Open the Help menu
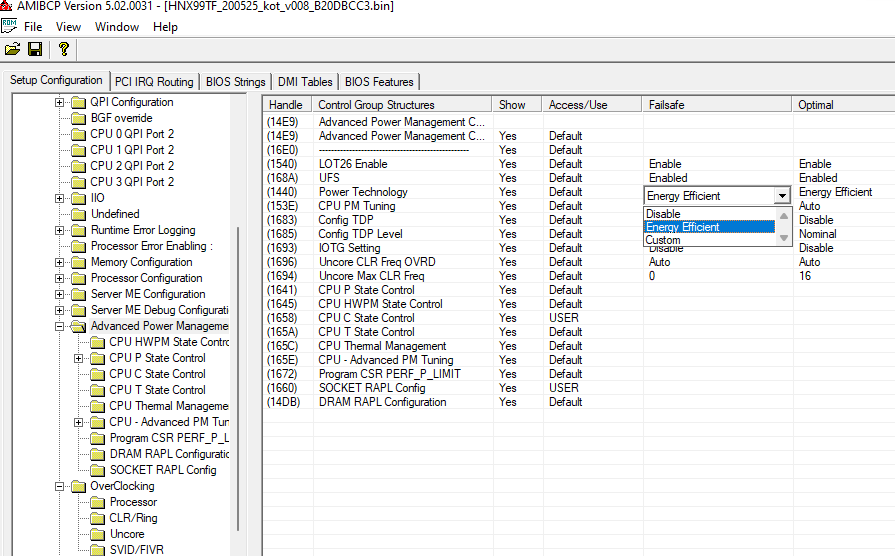The width and height of the screenshot is (895, 556). pos(165,27)
